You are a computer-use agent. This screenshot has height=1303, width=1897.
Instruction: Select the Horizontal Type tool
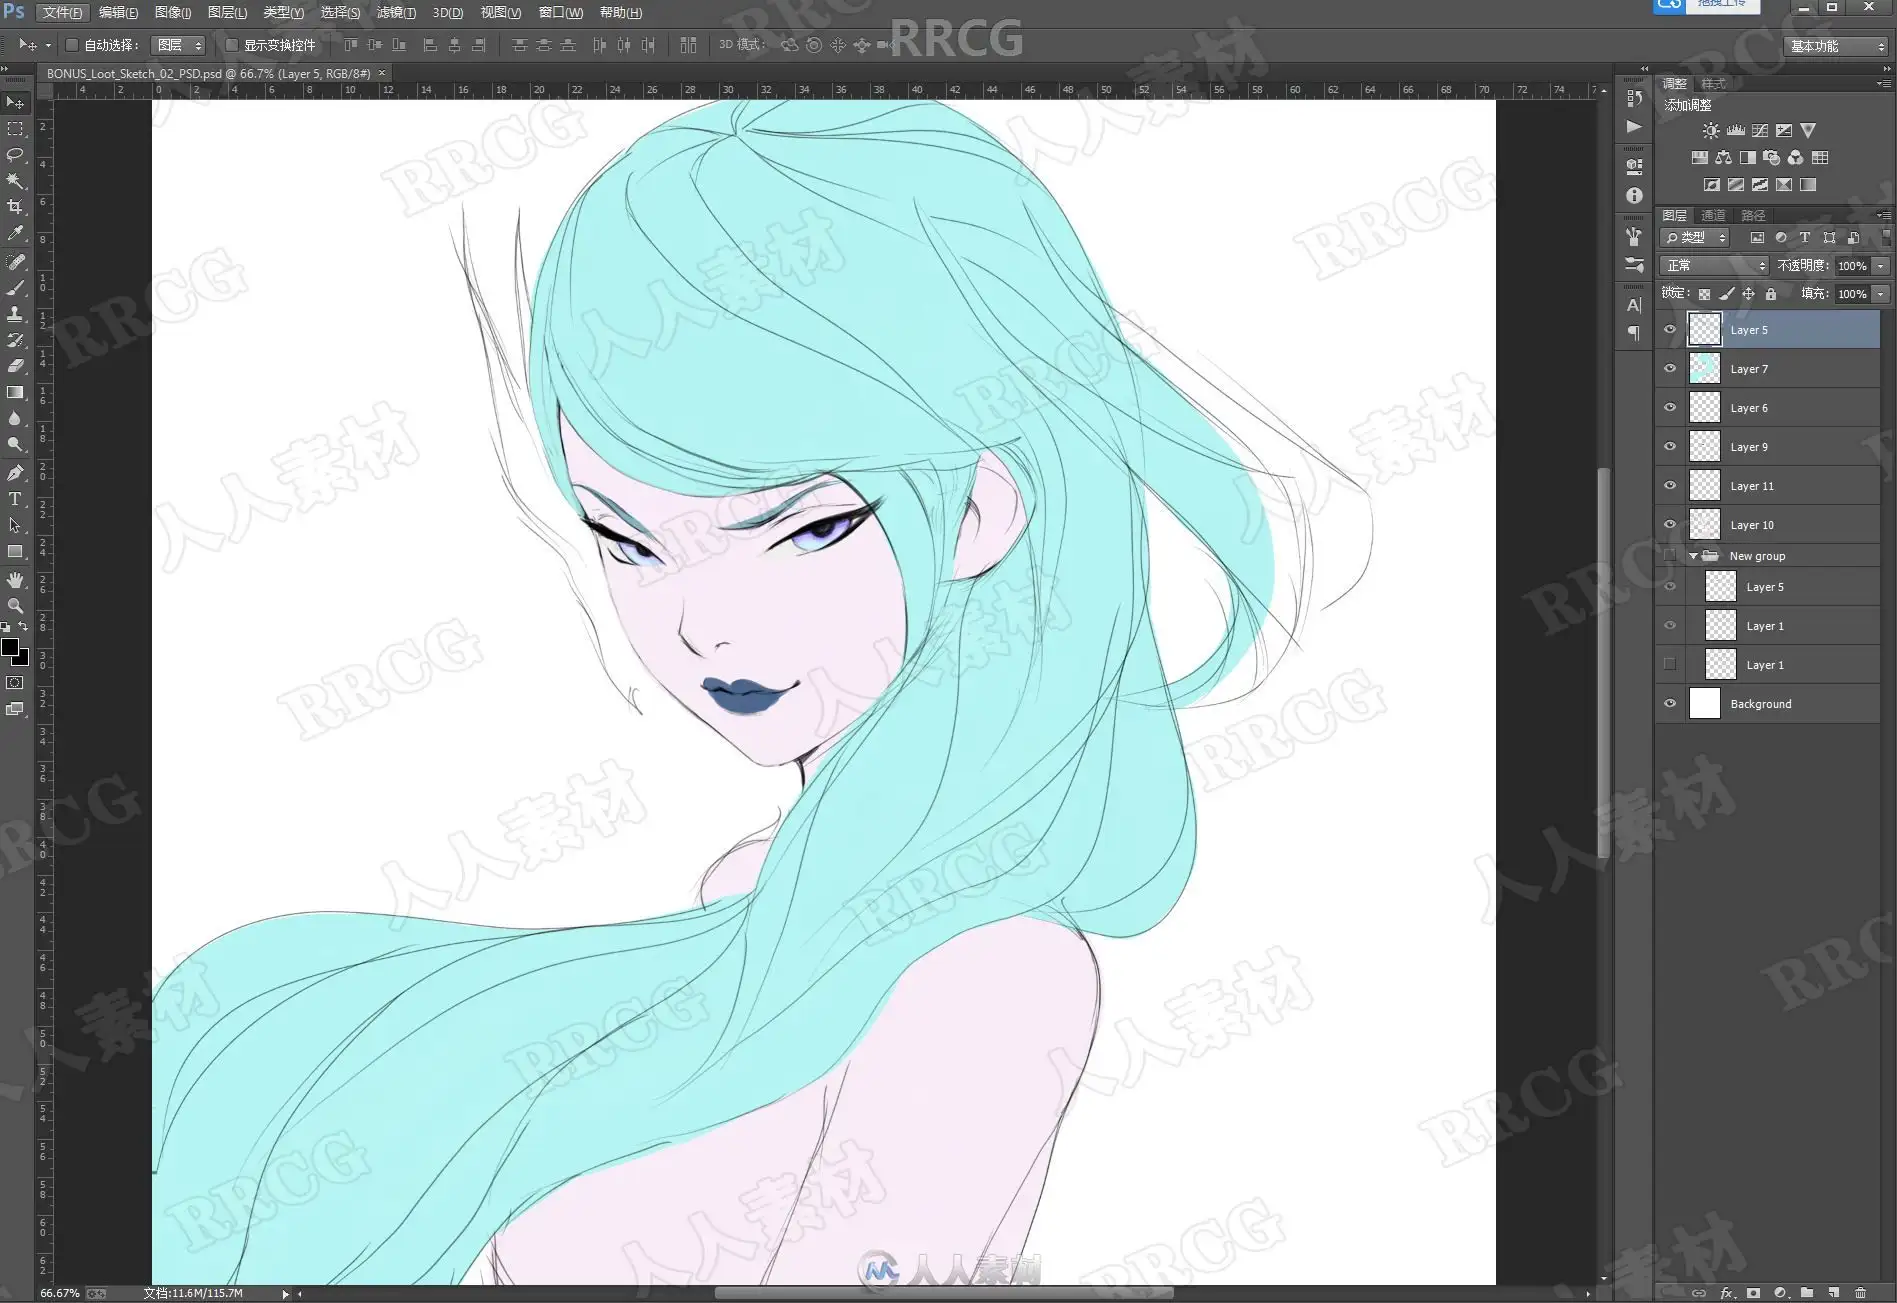point(15,499)
